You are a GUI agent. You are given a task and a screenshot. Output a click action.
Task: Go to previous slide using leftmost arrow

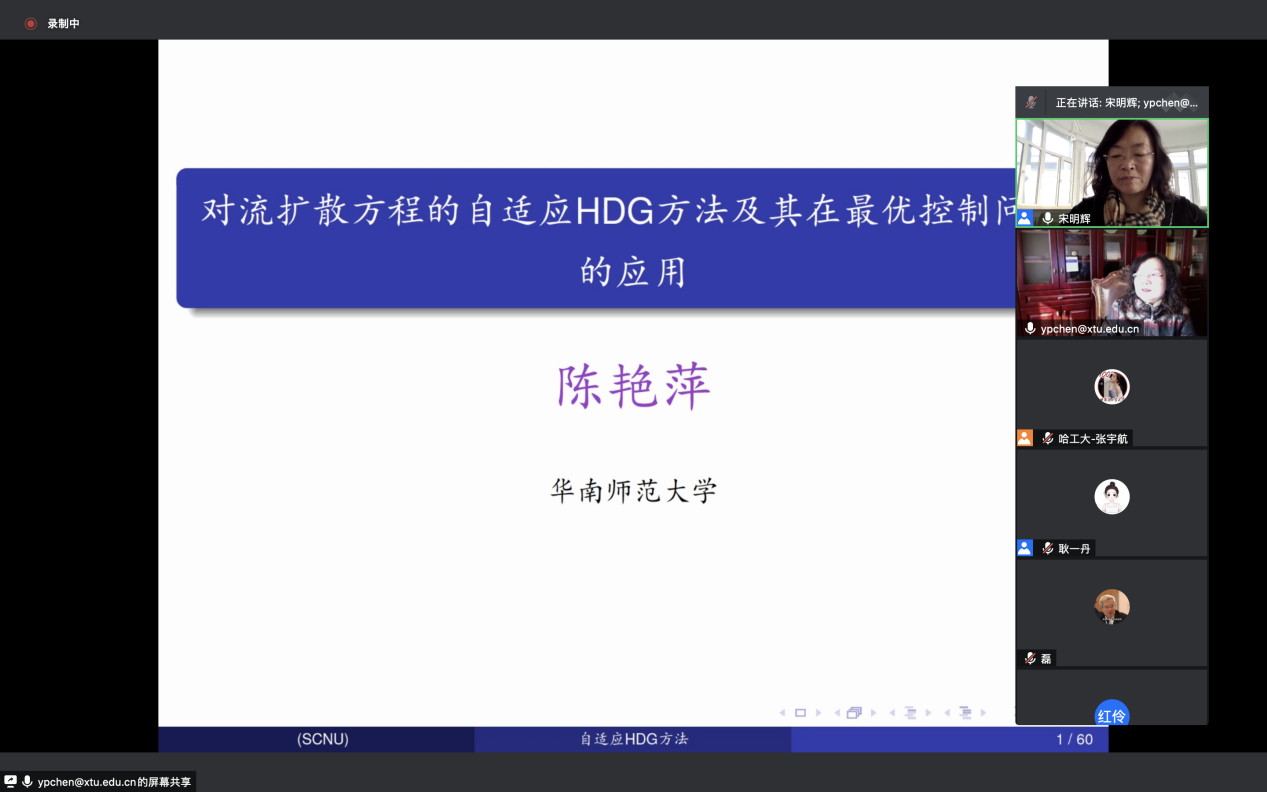(782, 713)
